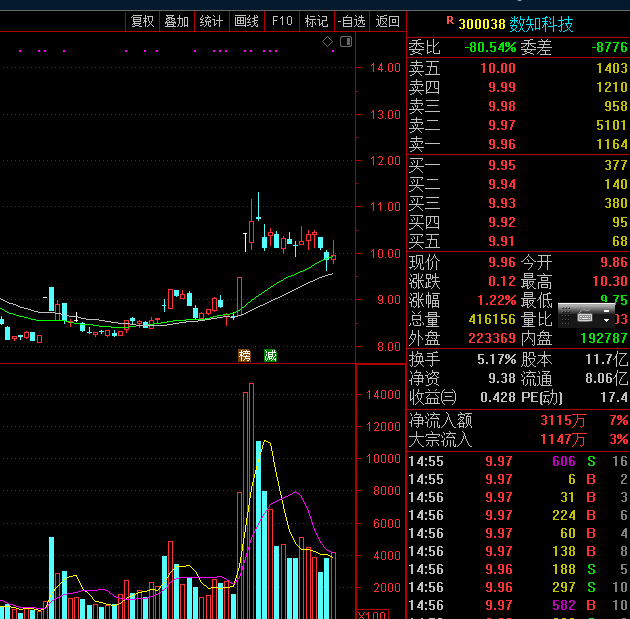Click the 标记 mark button
The width and height of the screenshot is (630, 619).
tap(316, 21)
